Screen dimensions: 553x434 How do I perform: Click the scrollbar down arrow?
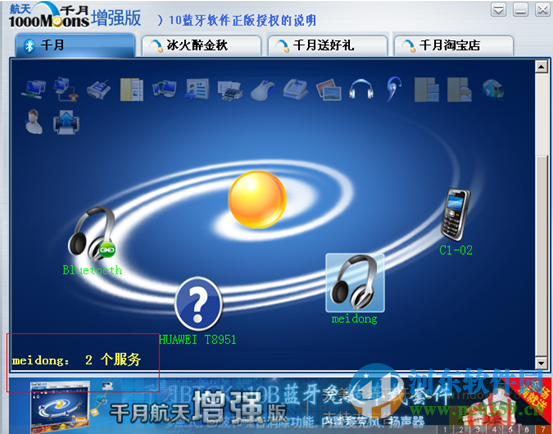(541, 362)
